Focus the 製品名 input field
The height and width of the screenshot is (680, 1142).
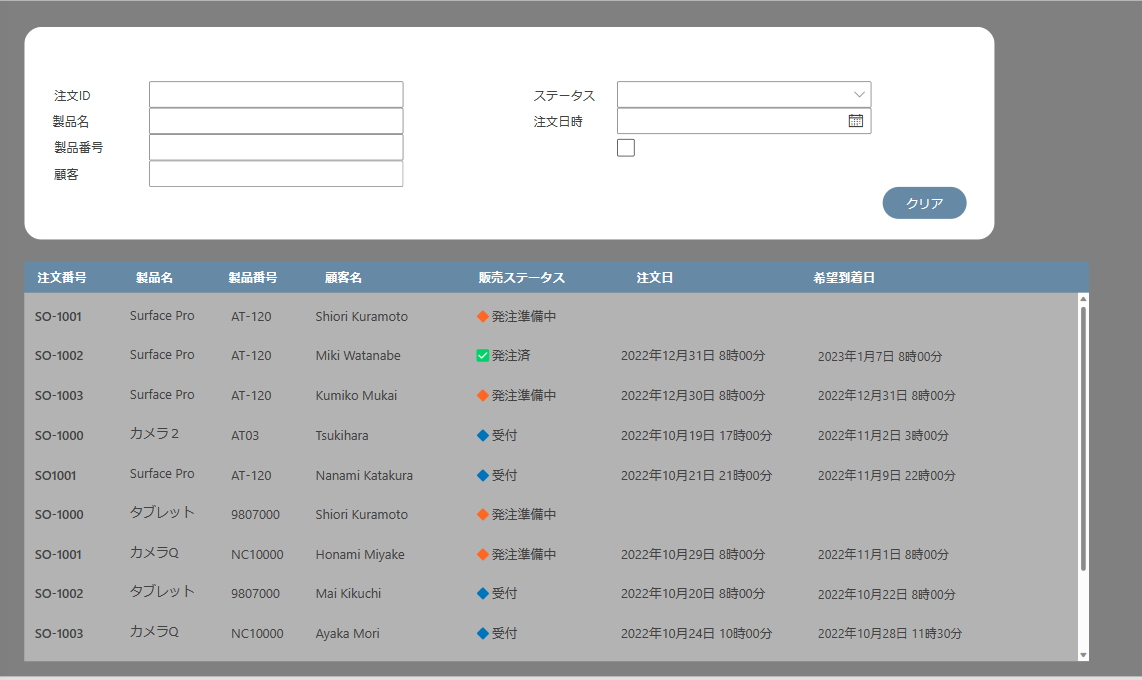276,121
